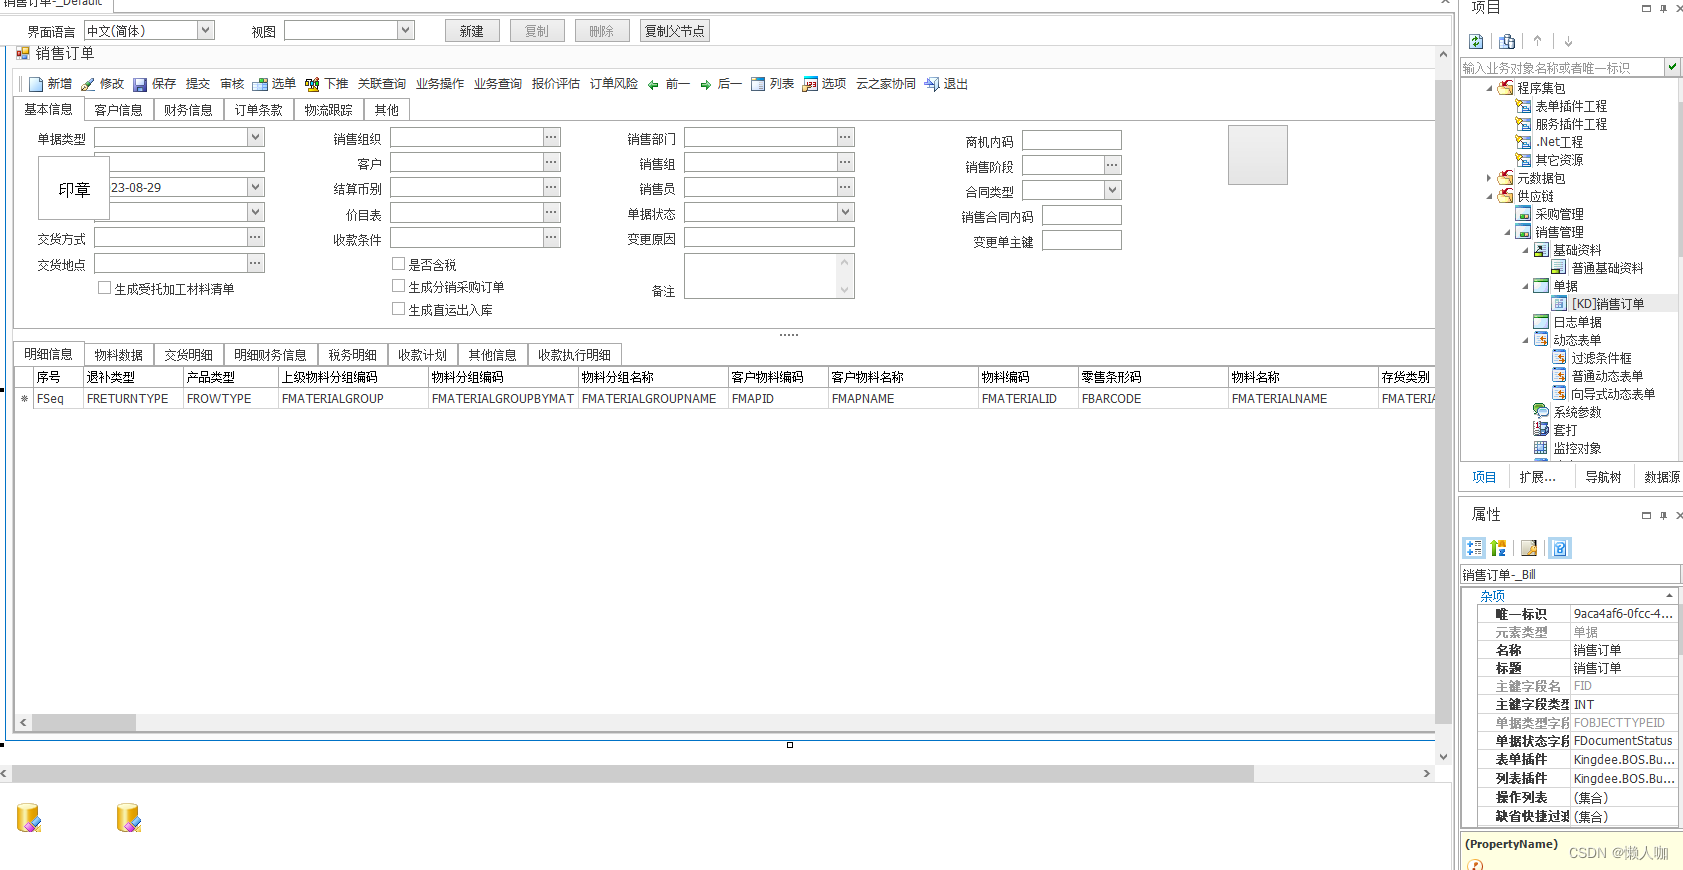Click the 保存 (save) disk icon
The image size is (1683, 870).
(140, 84)
